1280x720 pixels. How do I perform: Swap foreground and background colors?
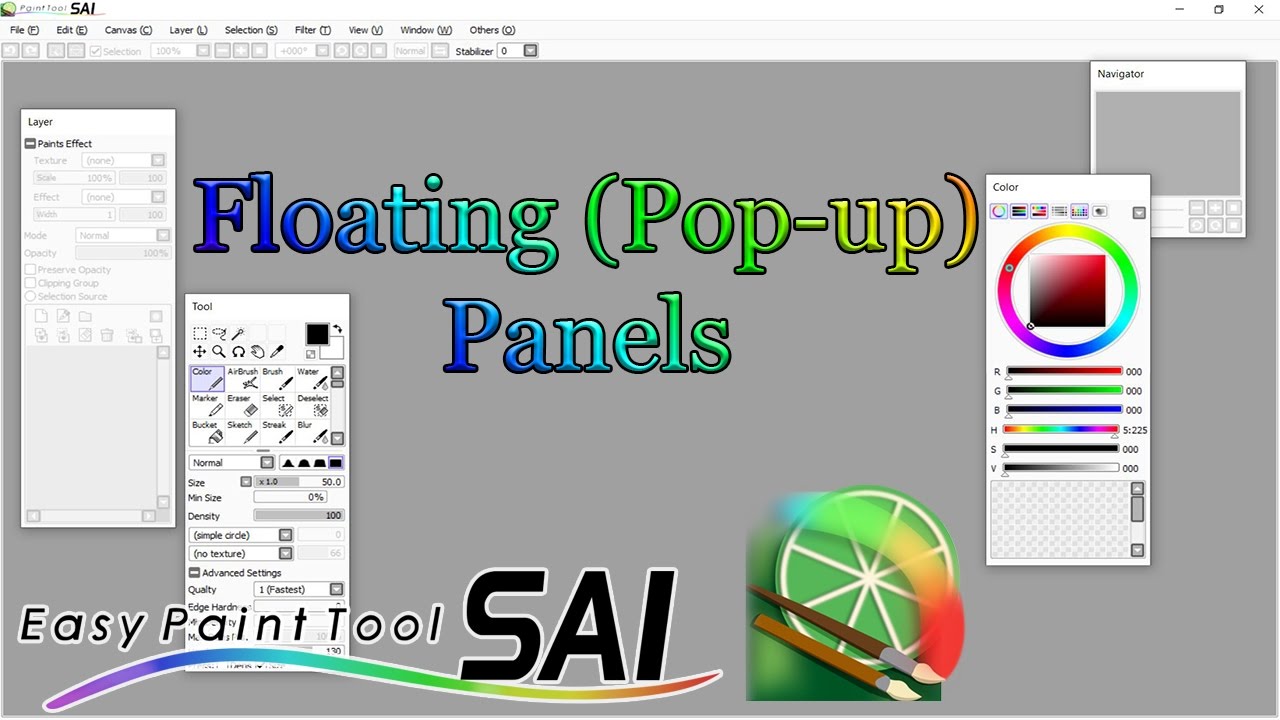pos(338,328)
